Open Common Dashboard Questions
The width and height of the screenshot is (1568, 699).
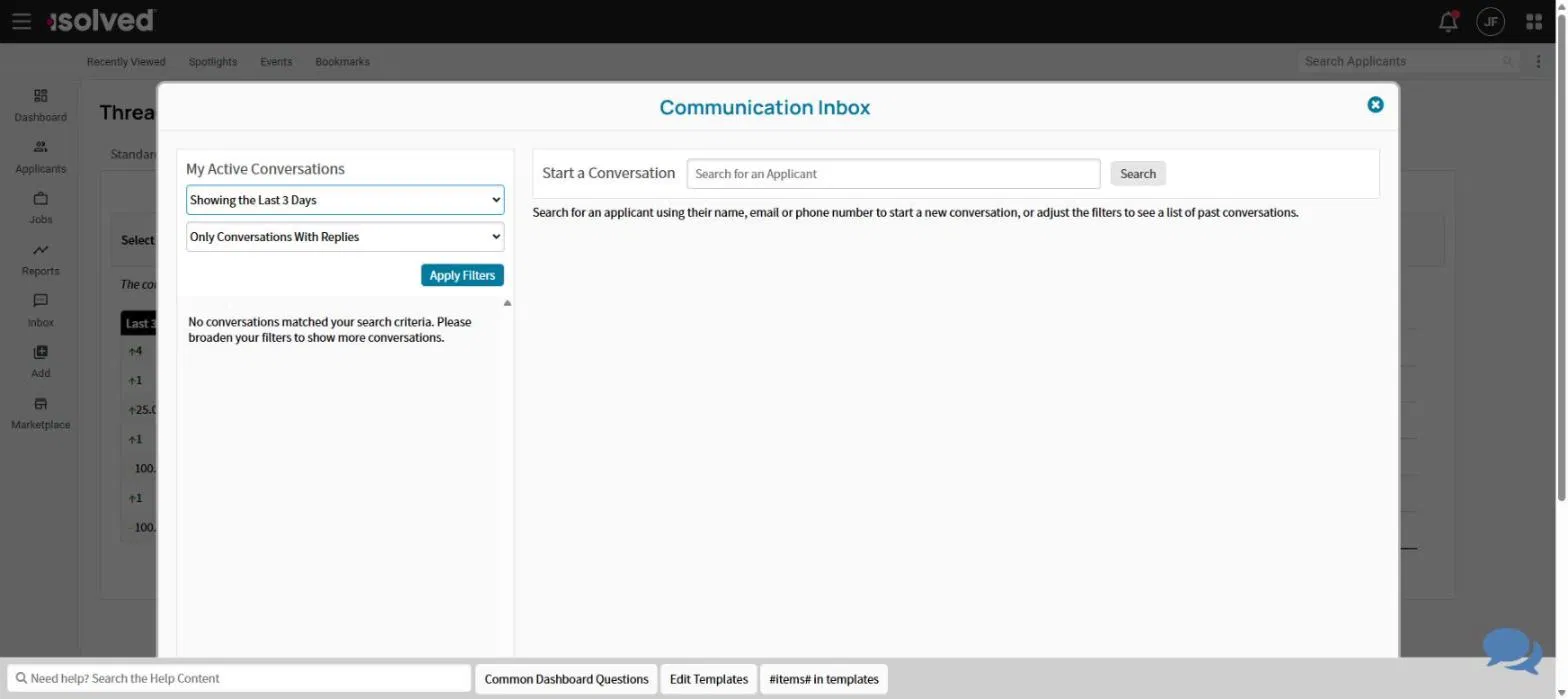566,679
